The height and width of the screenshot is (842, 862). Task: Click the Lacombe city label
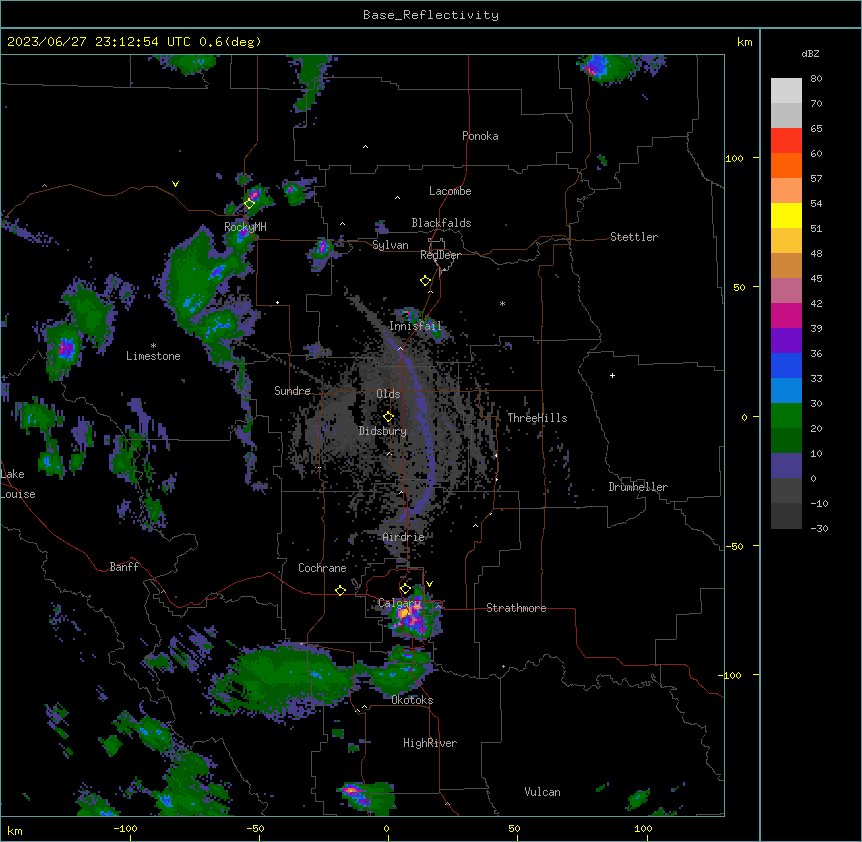pyautogui.click(x=450, y=191)
